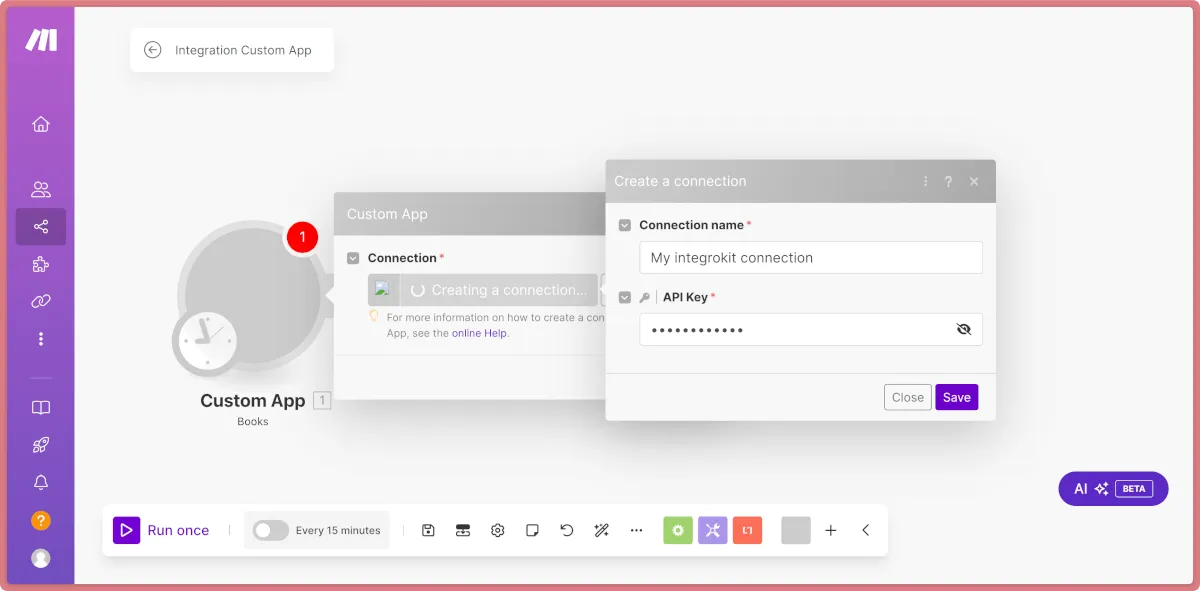Screen dimensions: 1200x591
Task: Open the orange Text parser icon
Action: click(x=747, y=530)
